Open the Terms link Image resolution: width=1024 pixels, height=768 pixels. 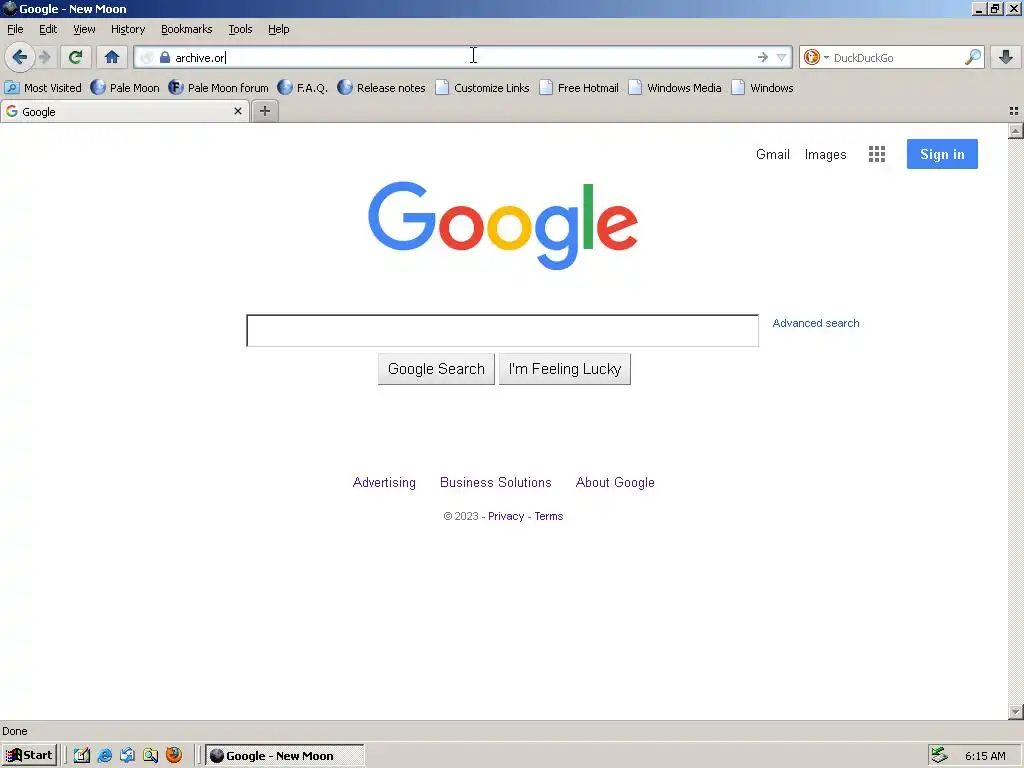point(549,517)
